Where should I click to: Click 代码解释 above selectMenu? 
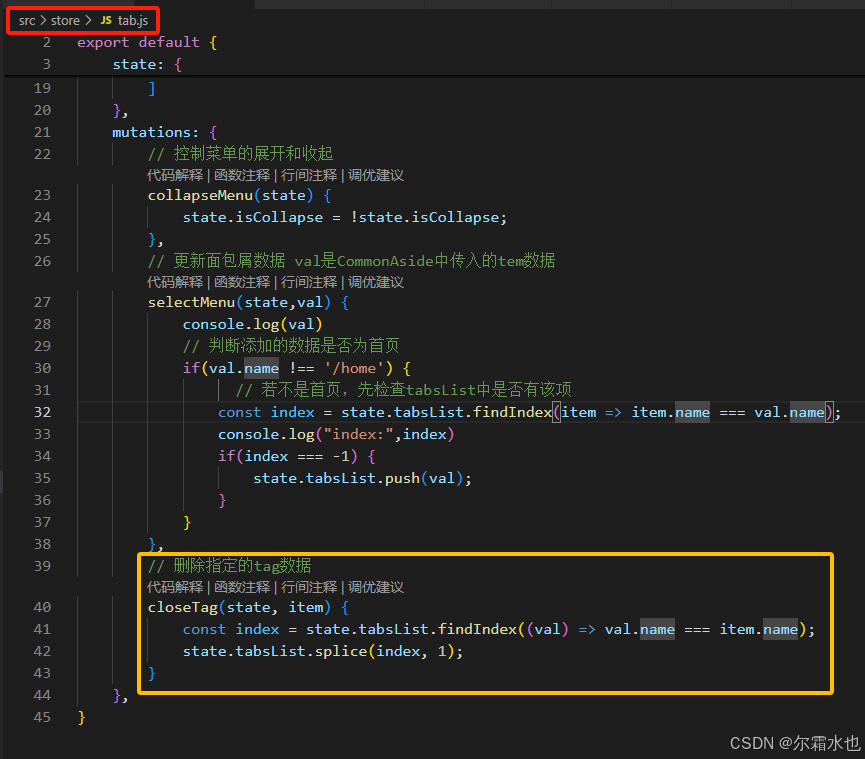coord(175,282)
